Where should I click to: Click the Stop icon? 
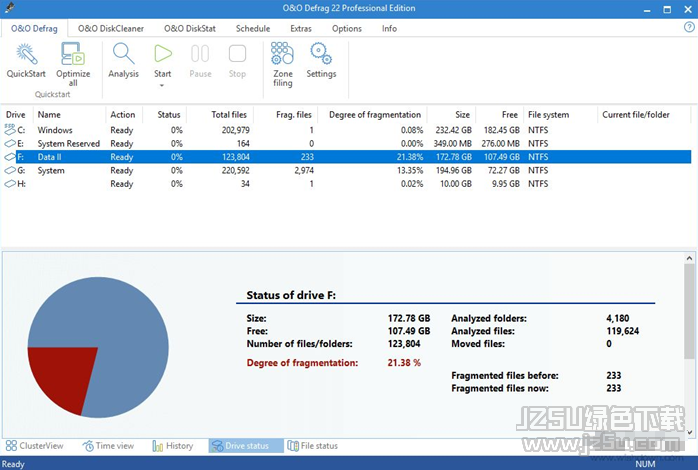point(237,53)
